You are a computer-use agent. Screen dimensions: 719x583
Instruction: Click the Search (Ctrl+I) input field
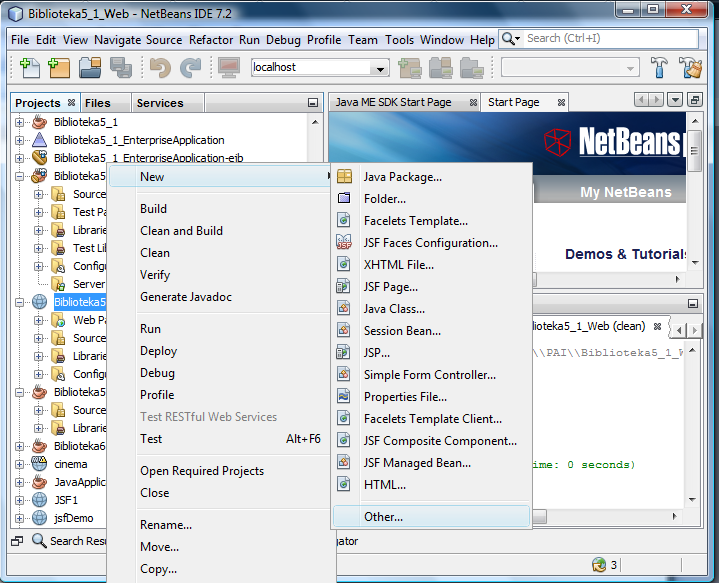(611, 39)
